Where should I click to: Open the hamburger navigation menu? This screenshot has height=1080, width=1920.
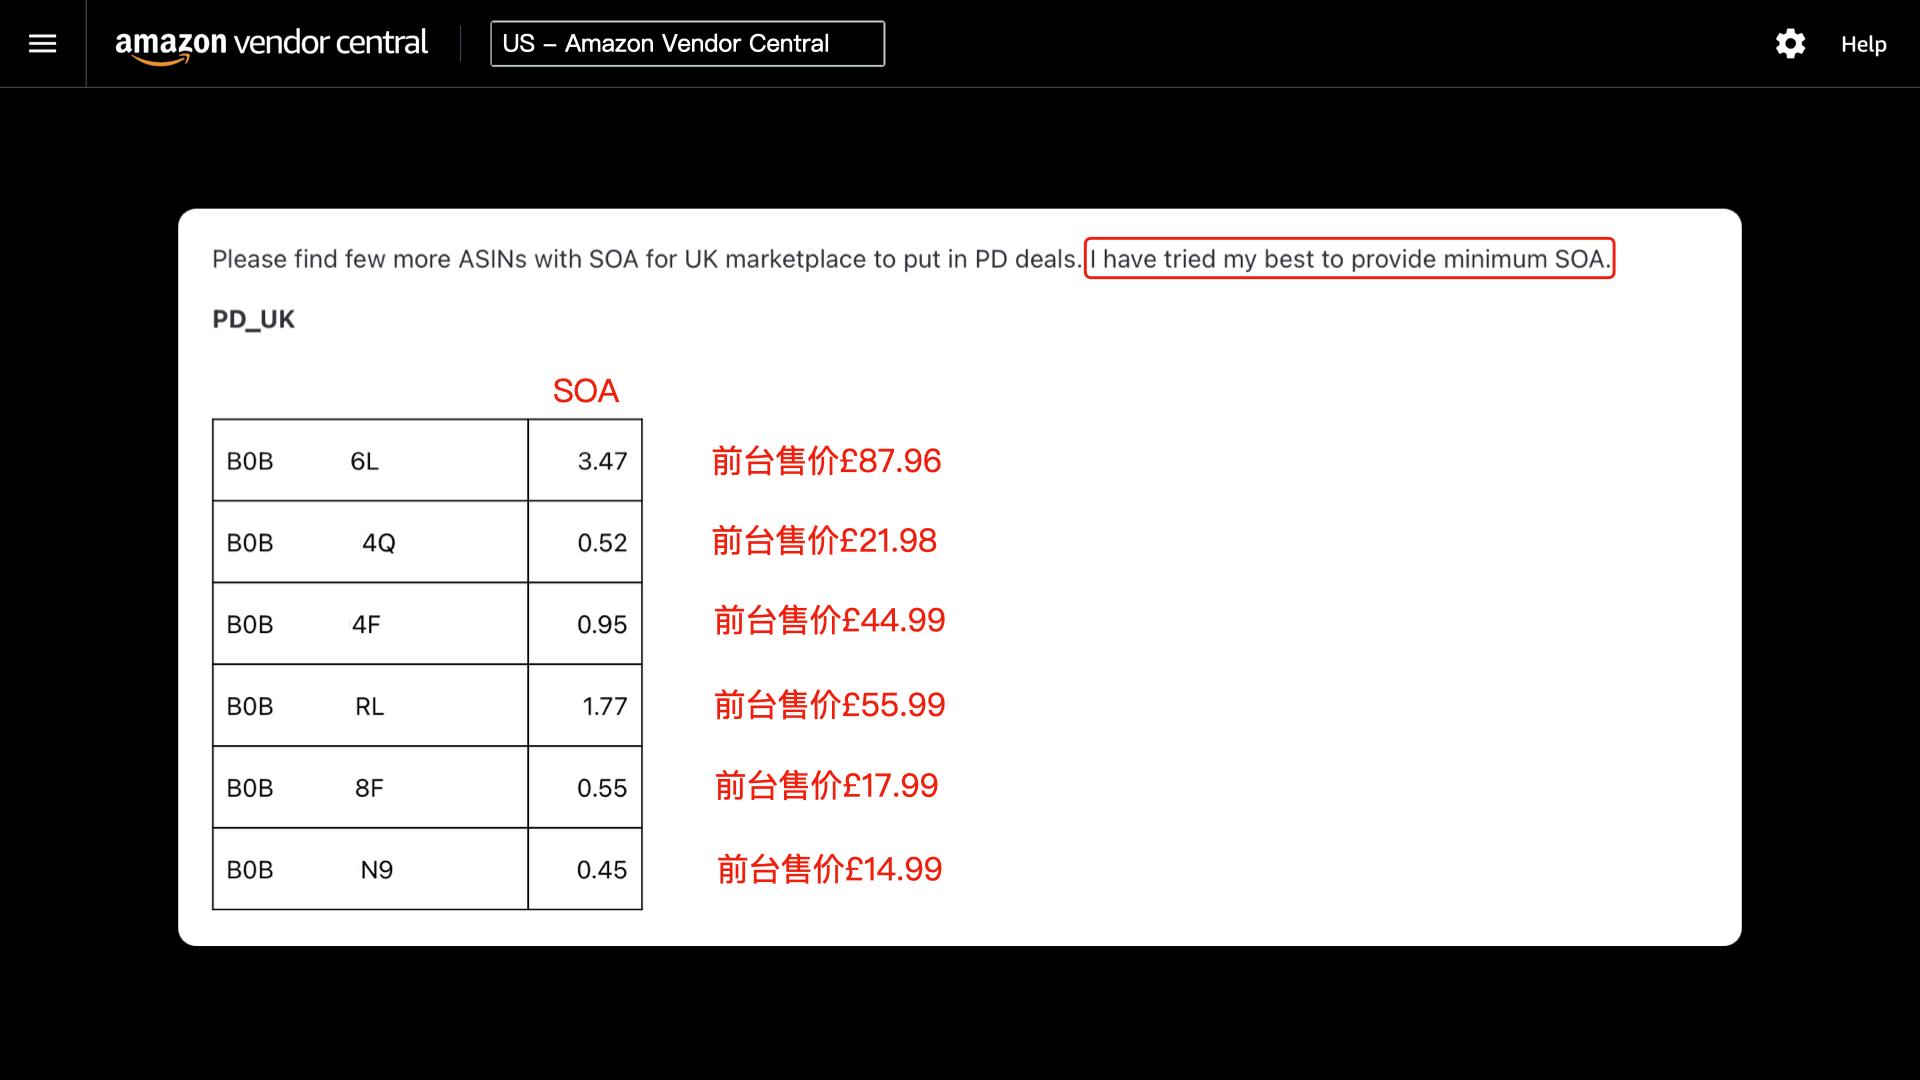click(x=42, y=44)
